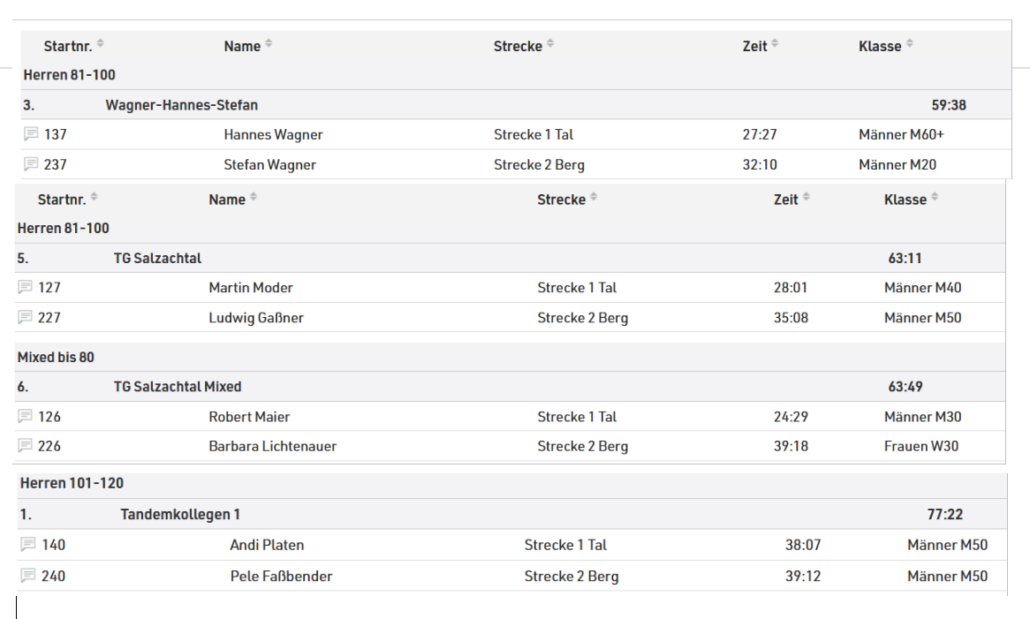This screenshot has height=619, width=1030.
Task: Click the name Barbara Lichtenauer
Action: pyautogui.click(x=273, y=446)
